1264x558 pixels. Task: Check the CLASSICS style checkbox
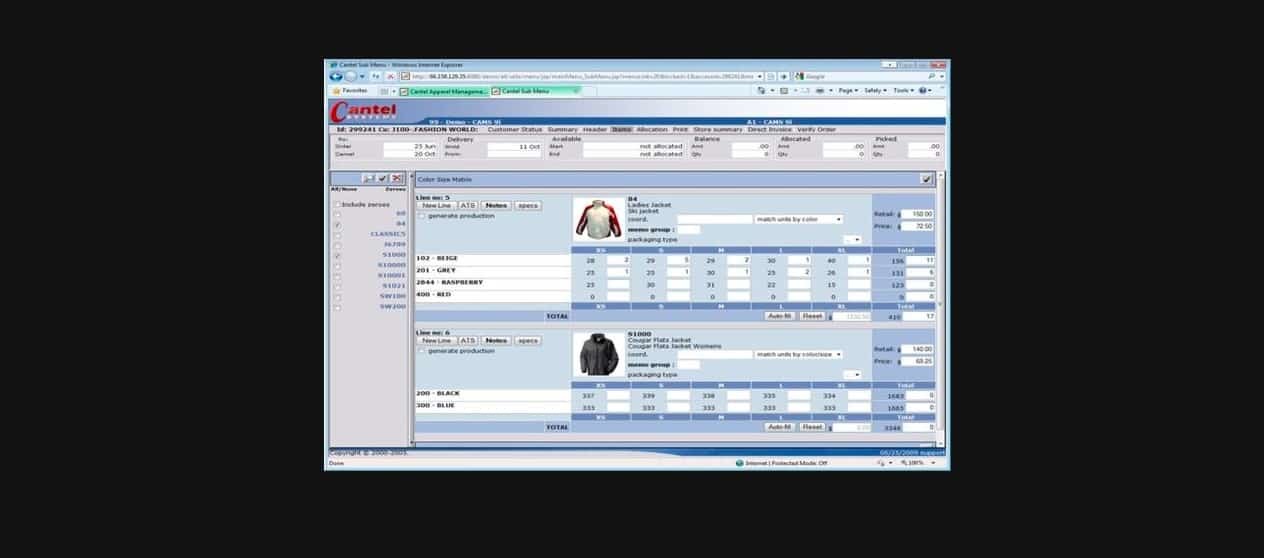pos(336,235)
